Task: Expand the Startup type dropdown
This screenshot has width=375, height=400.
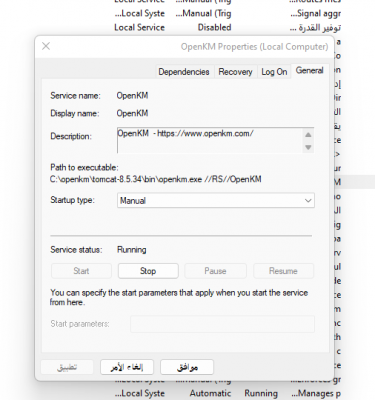Action: 216,200
